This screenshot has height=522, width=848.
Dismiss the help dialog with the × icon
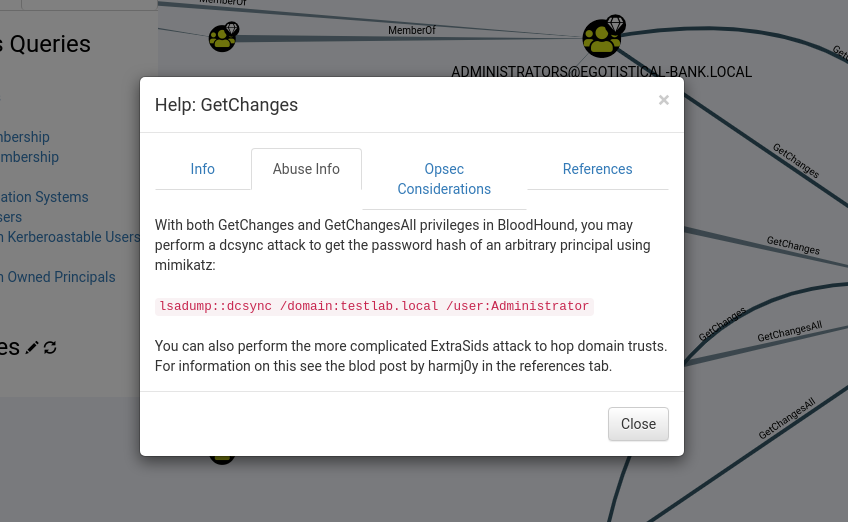point(664,100)
